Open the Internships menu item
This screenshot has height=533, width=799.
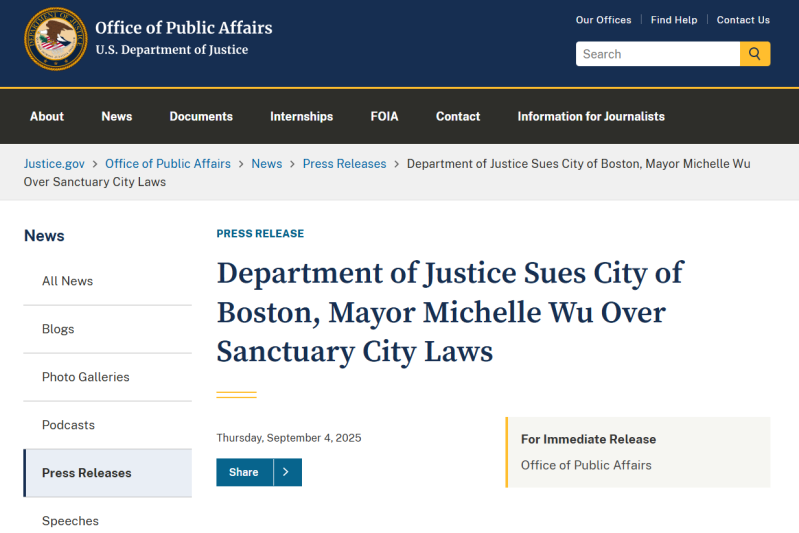click(302, 116)
